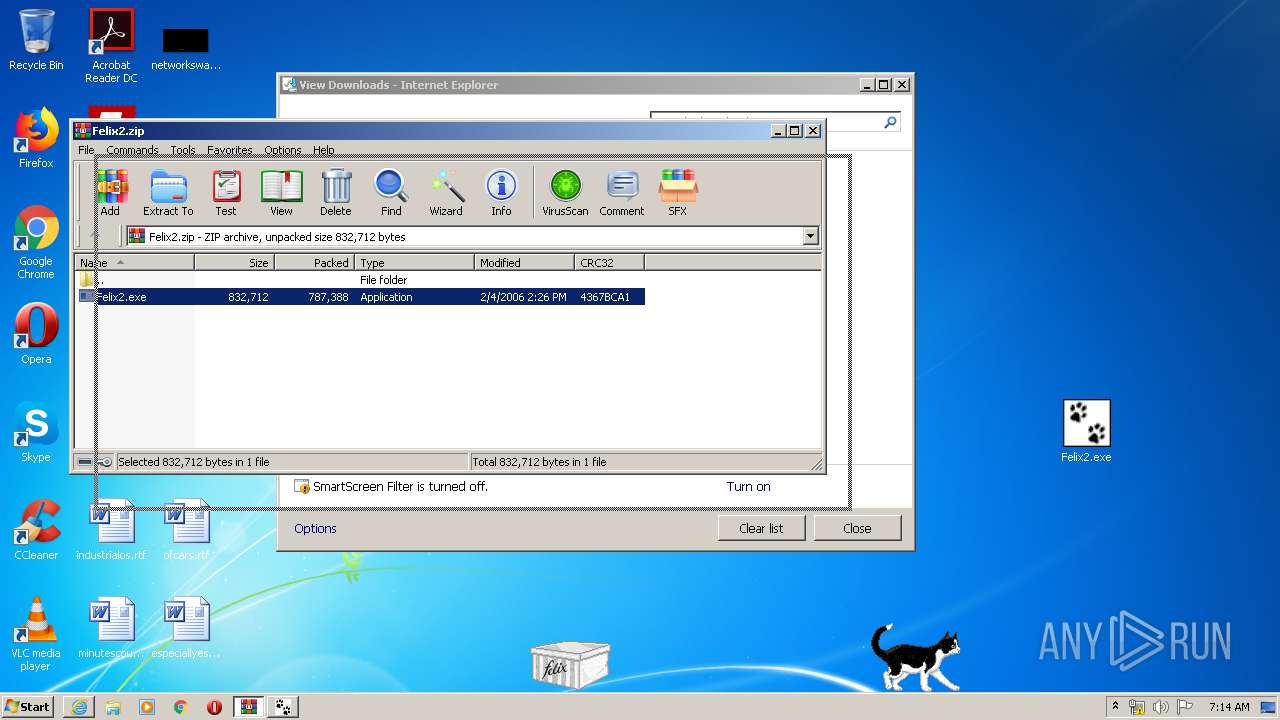Open the Favorites menu
Viewport: 1280px width, 720px height.
click(230, 150)
